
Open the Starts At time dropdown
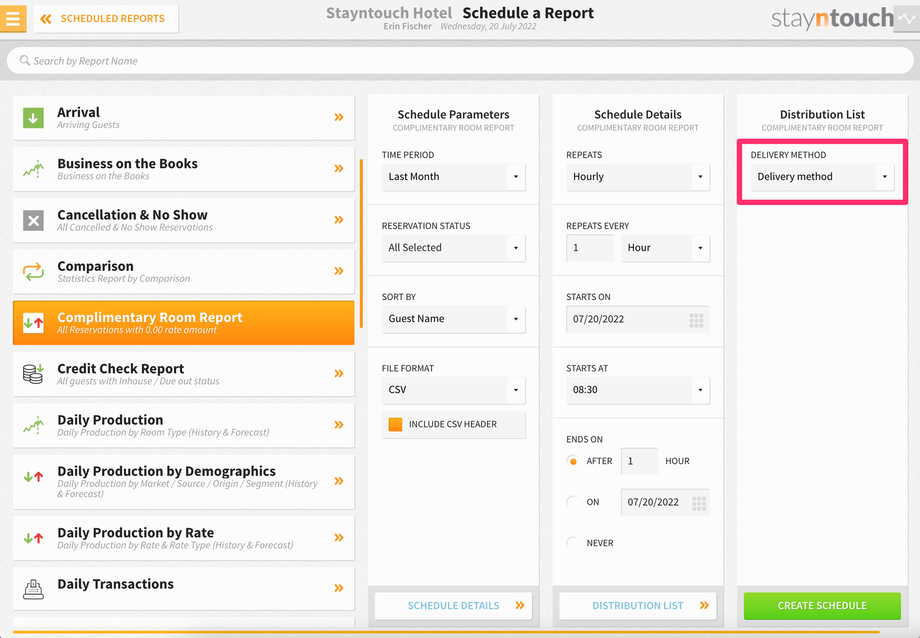click(638, 390)
